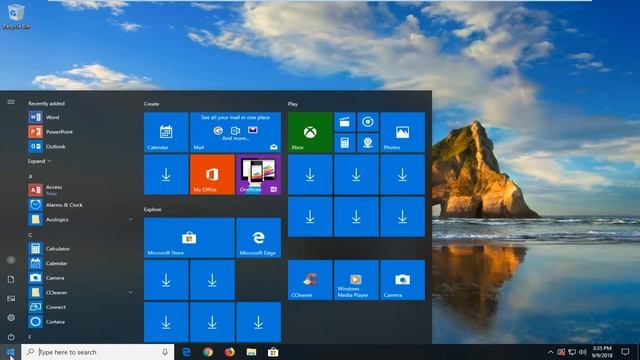Image resolution: width=640 pixels, height=360 pixels.
Task: Open the volume control tray icon
Action: pyautogui.click(x=582, y=352)
